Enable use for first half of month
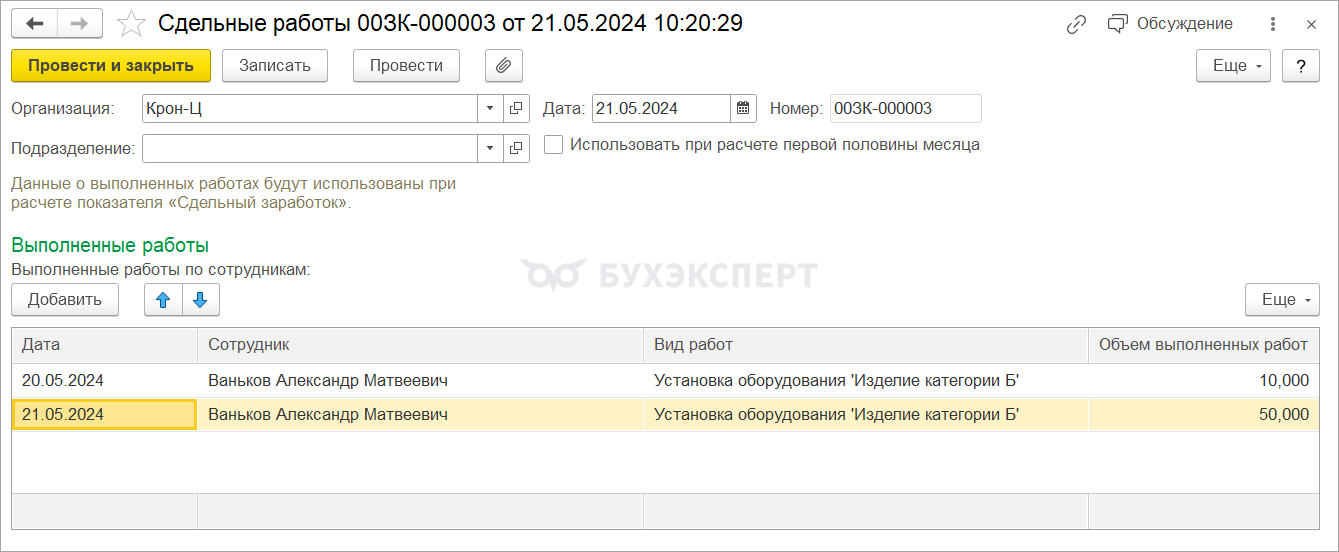 click(553, 145)
